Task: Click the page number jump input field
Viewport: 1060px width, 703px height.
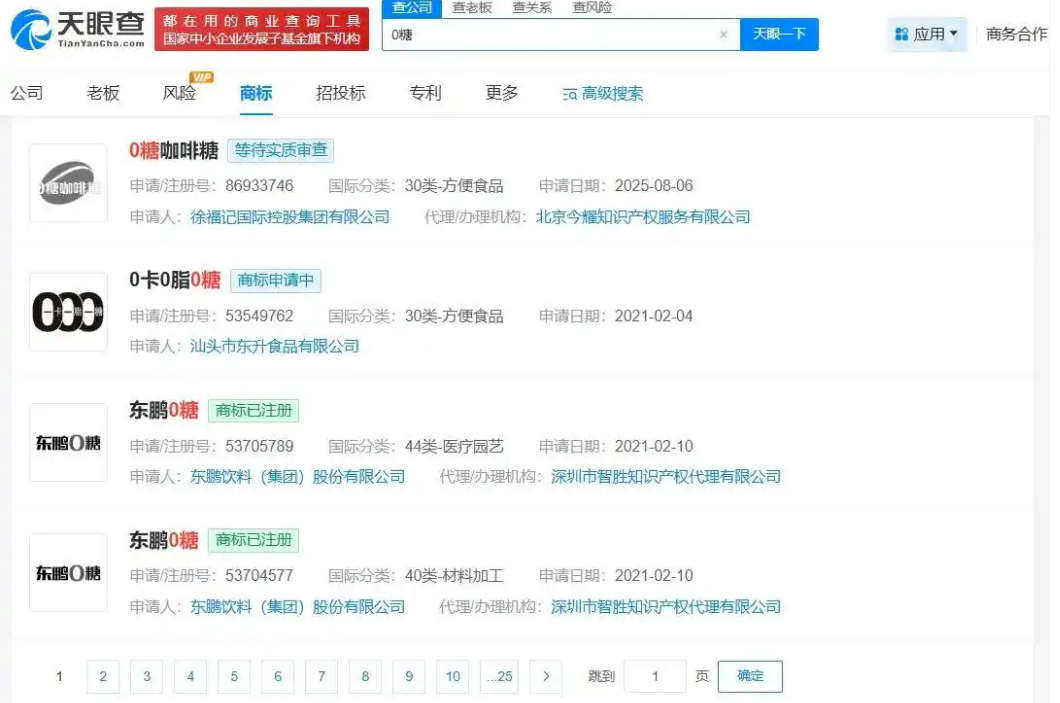Action: coord(655,677)
